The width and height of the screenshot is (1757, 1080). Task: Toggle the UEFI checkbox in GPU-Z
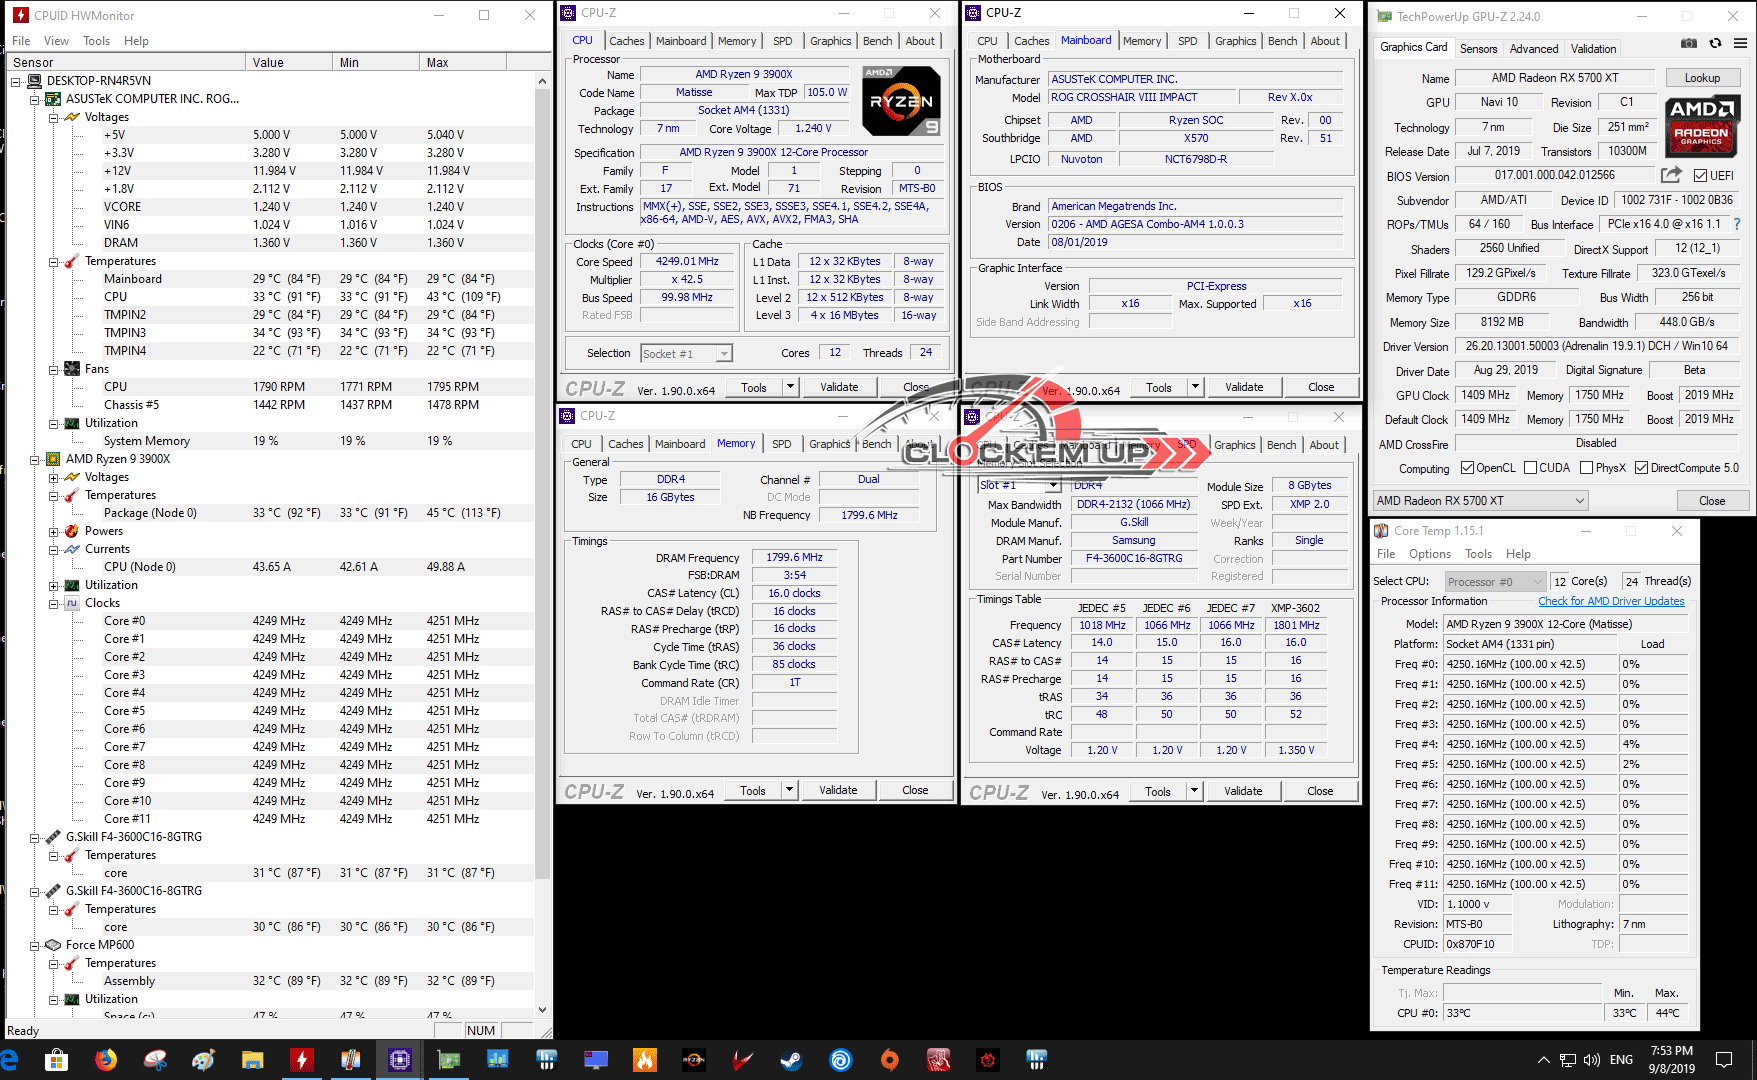click(x=1700, y=176)
